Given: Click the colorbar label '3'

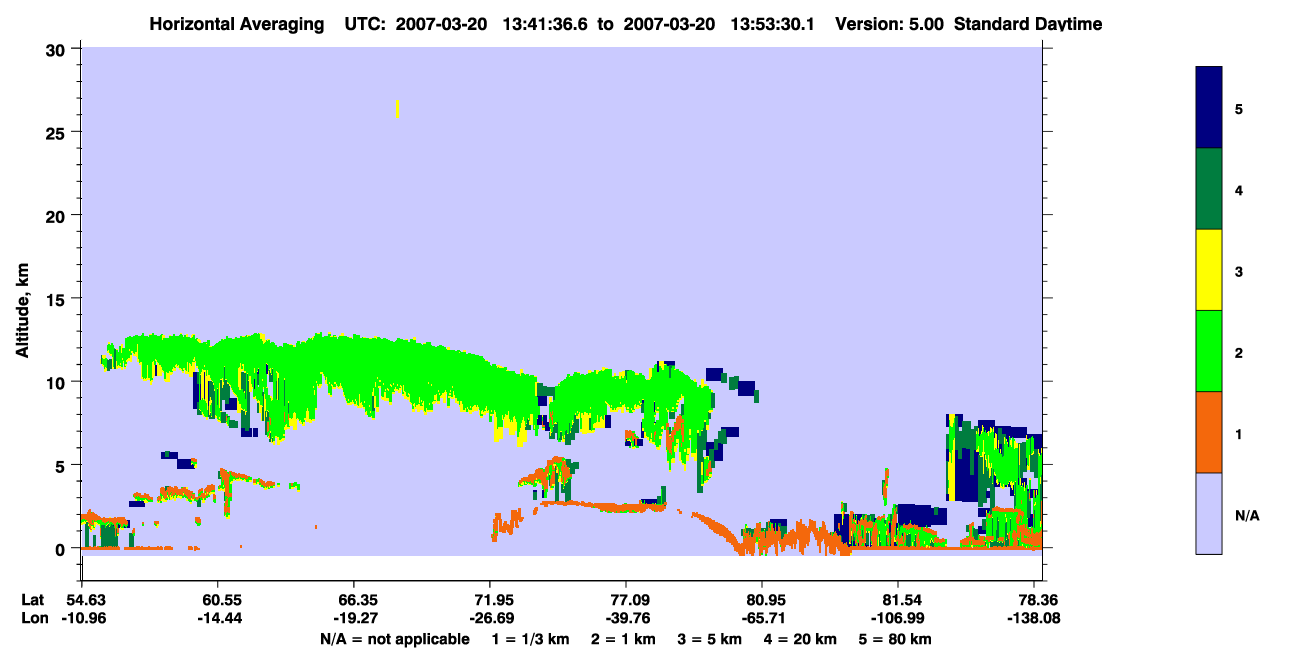Looking at the screenshot, I should (1239, 270).
